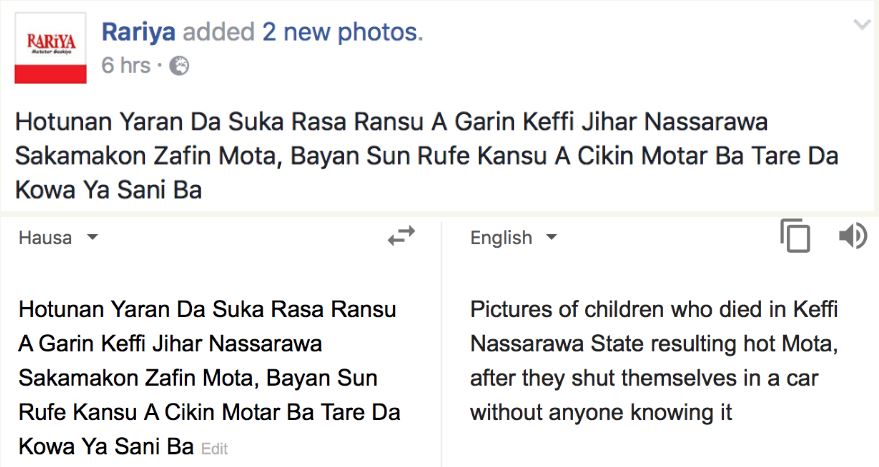Click the 'Hausa' language label
The height and width of the screenshot is (467, 879).
coord(45,238)
